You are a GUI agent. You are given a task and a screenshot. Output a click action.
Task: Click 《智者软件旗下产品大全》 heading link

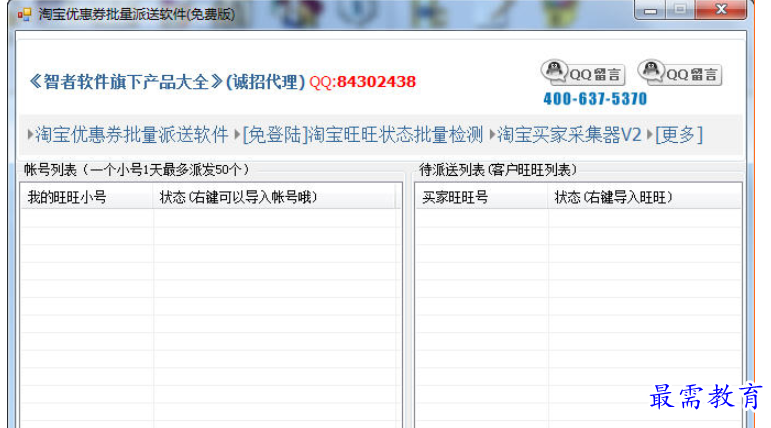(x=125, y=82)
